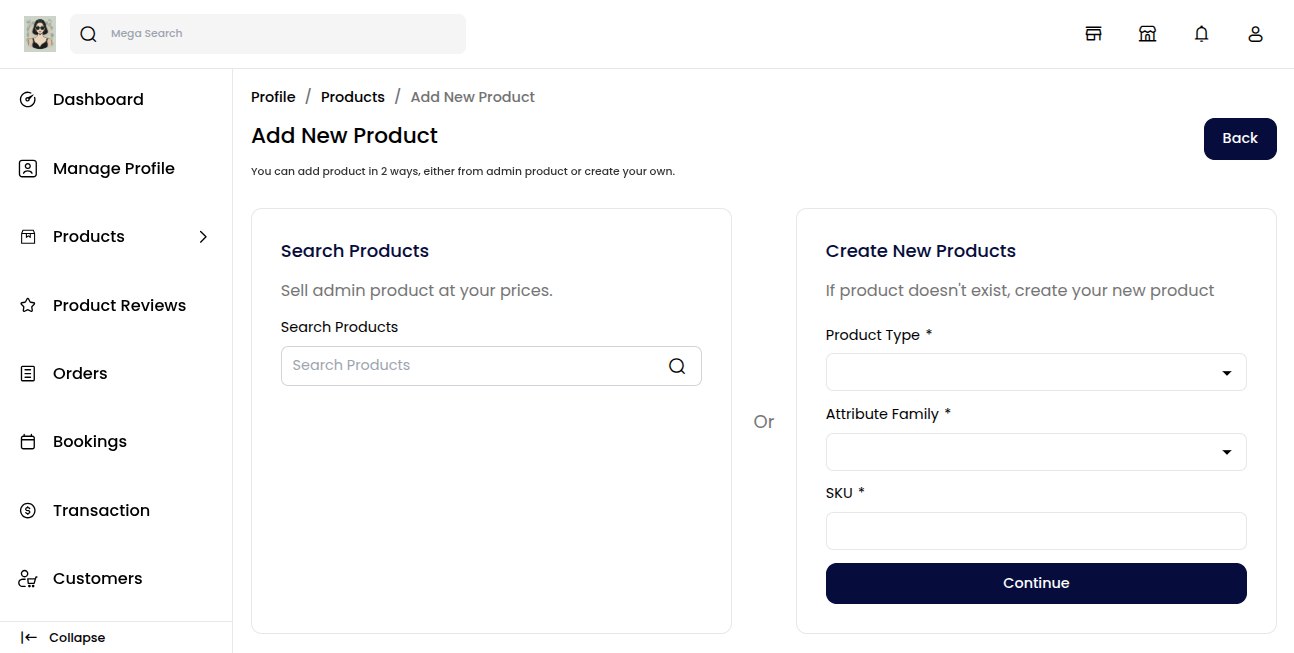Open the seller profile avatar thumbnail

tap(39, 33)
